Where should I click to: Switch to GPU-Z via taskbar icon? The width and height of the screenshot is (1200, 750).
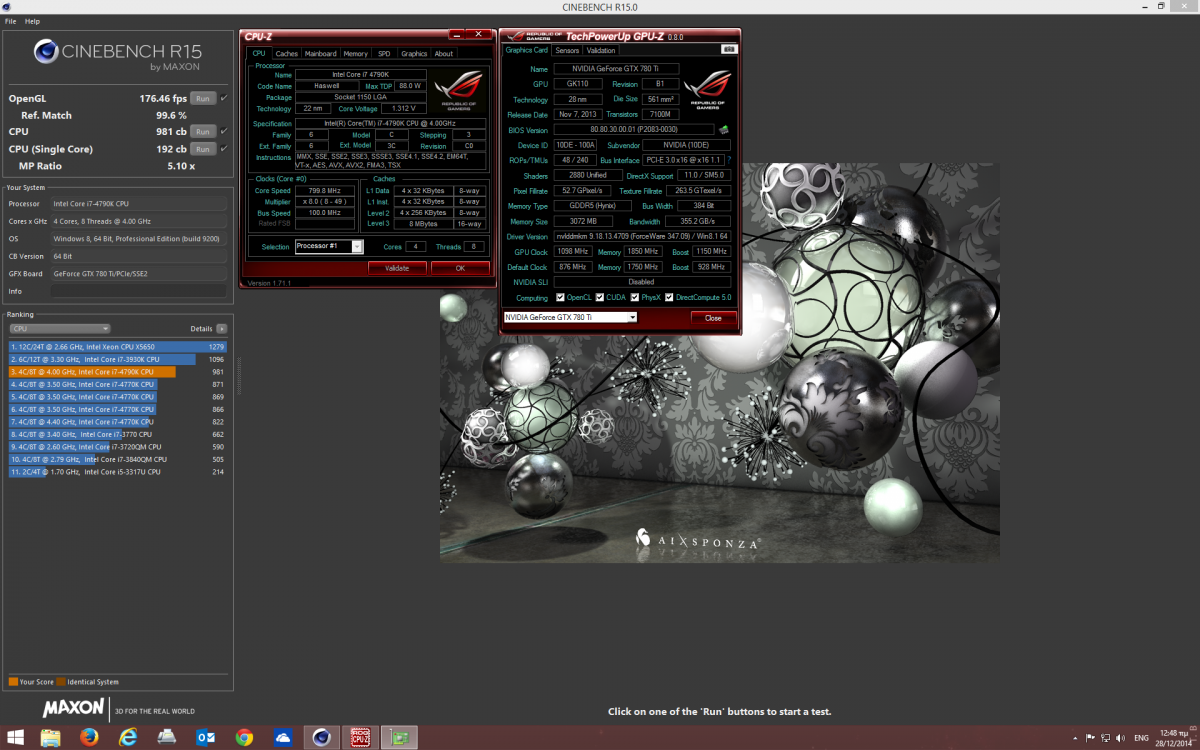pos(399,737)
